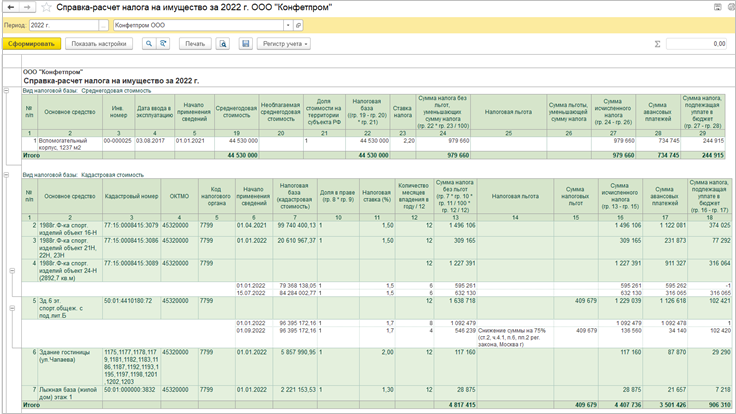Click Показать настройки button
The height and width of the screenshot is (414, 736).
pyautogui.click(x=99, y=44)
